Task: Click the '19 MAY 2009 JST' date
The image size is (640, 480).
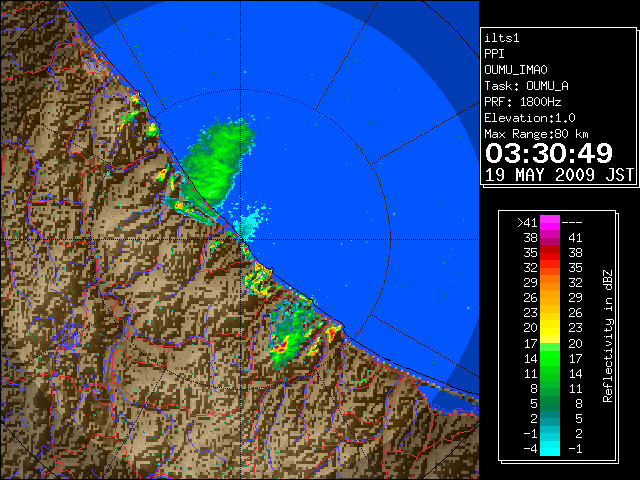Action: 560,175
